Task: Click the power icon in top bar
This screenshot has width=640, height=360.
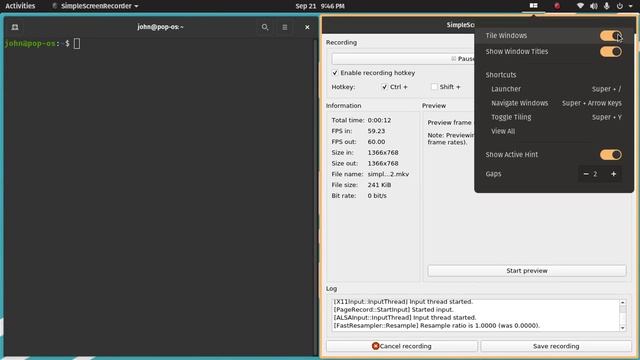Action: click(620, 6)
